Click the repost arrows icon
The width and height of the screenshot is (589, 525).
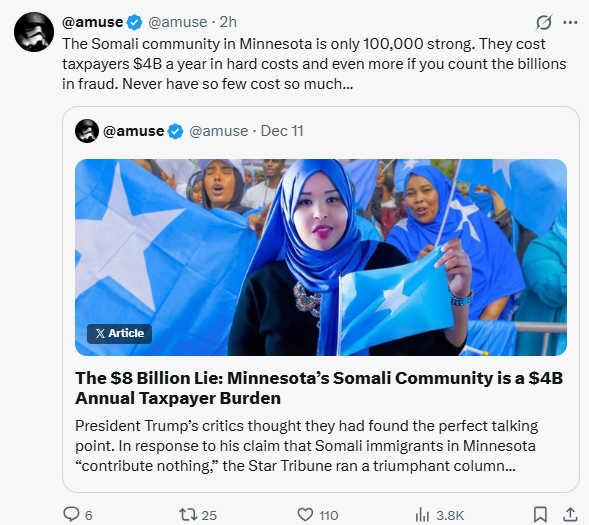(188, 514)
